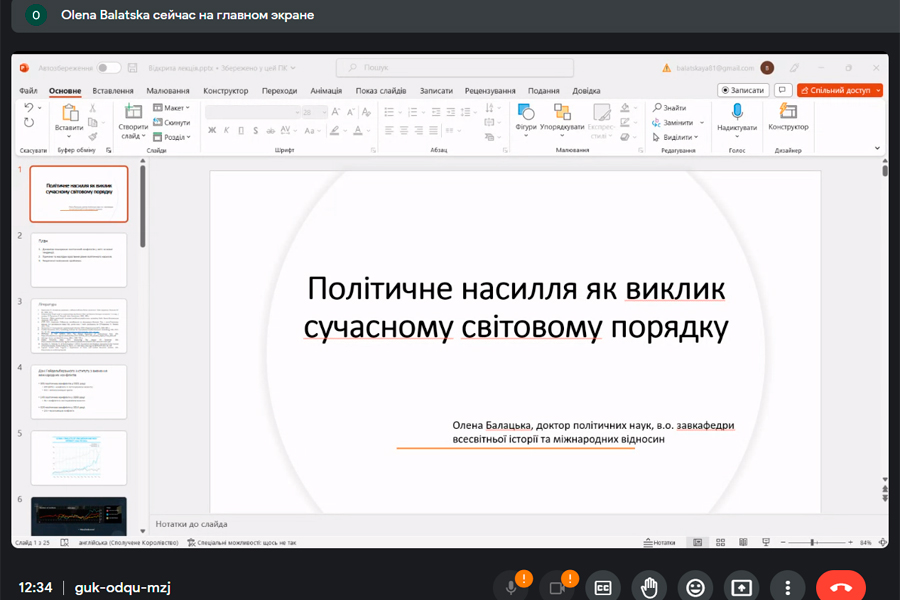Click the Надиктувати (Dictate) microphone icon
Viewport: 900px width, 600px height.
click(736, 112)
